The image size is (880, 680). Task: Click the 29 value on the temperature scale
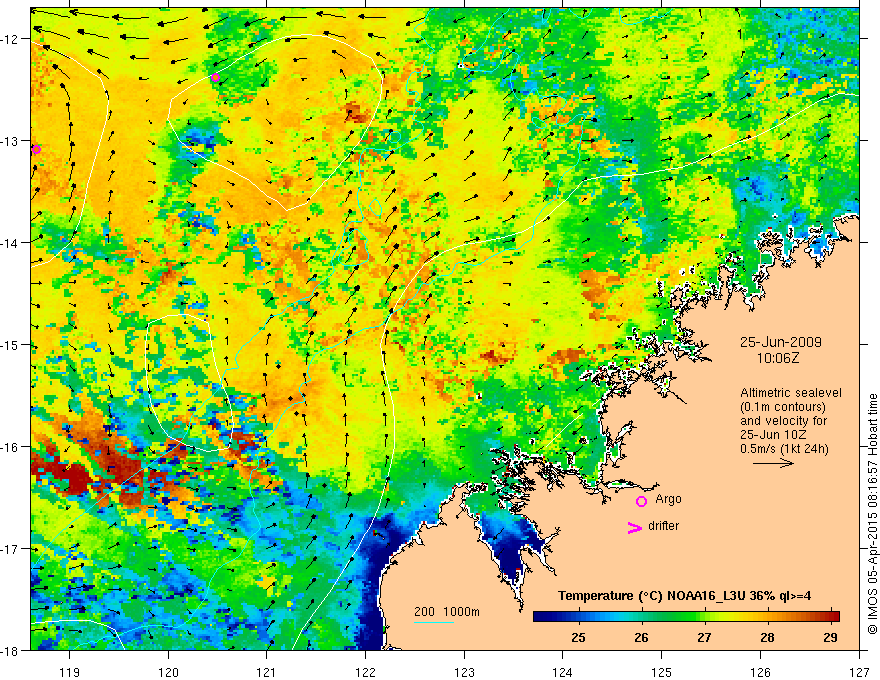pyautogui.click(x=830, y=637)
